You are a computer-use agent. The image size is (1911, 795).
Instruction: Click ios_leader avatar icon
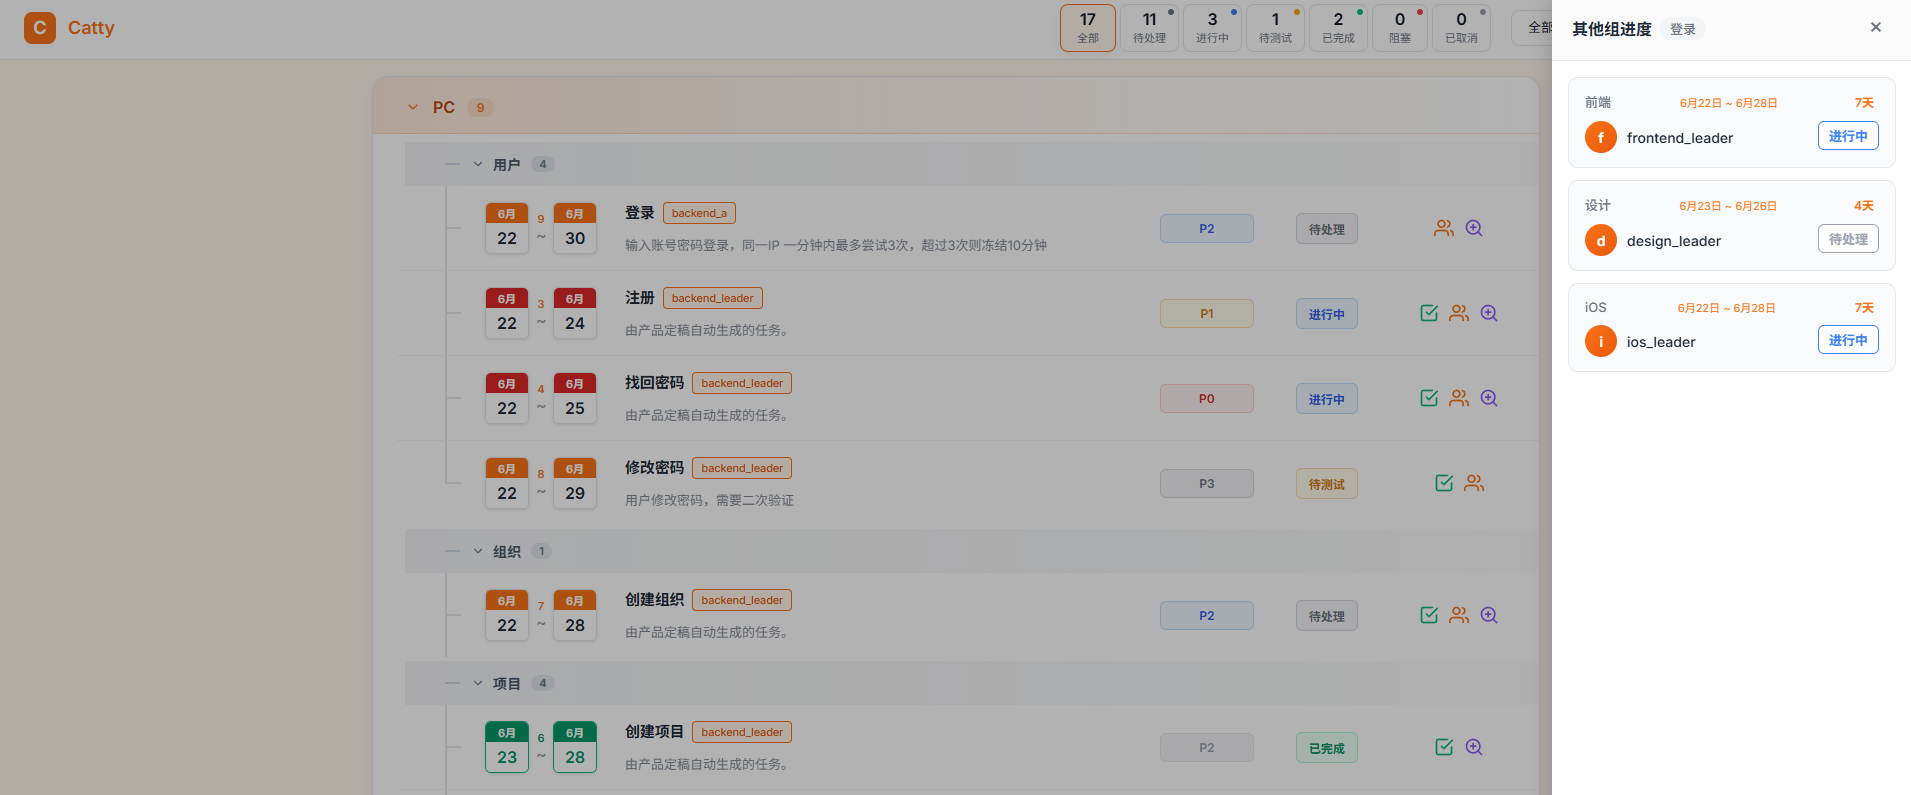click(1601, 341)
